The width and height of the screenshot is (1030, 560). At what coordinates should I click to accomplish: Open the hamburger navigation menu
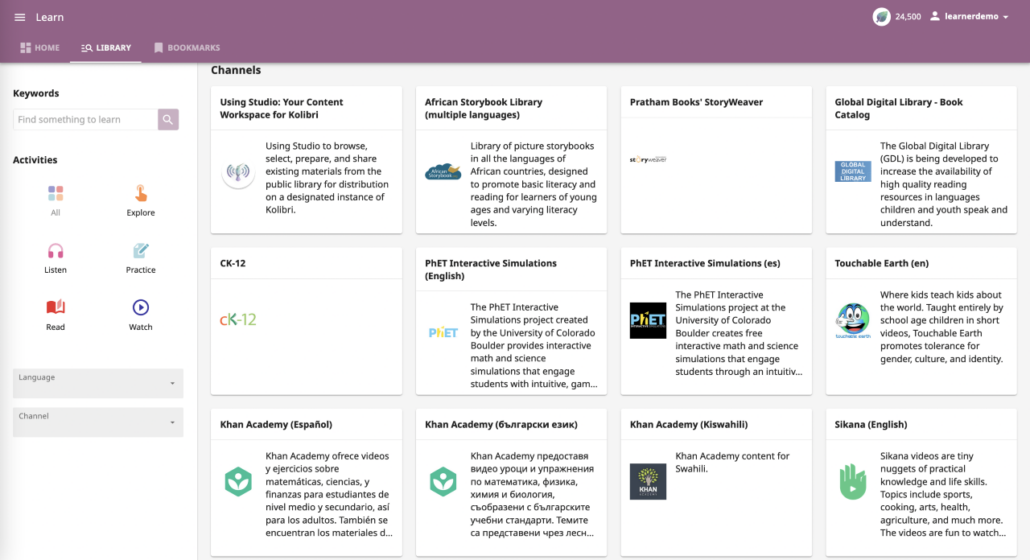click(20, 17)
